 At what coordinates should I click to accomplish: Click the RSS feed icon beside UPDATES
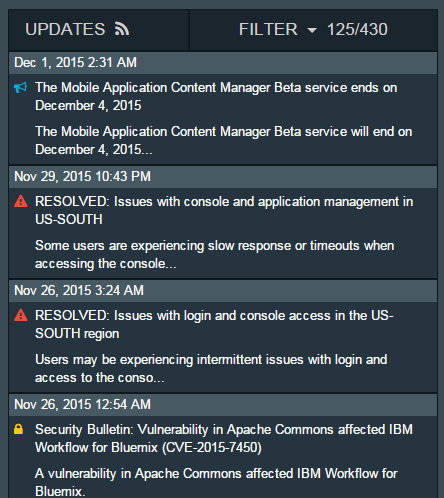tap(122, 29)
